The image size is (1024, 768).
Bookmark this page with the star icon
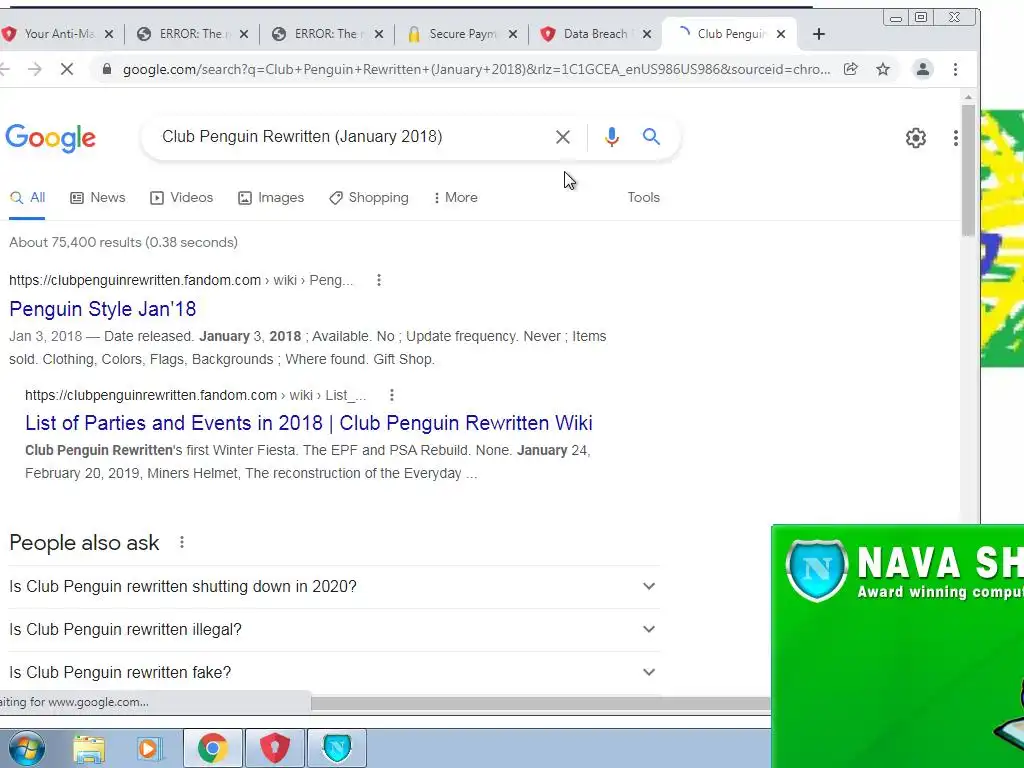pos(883,69)
